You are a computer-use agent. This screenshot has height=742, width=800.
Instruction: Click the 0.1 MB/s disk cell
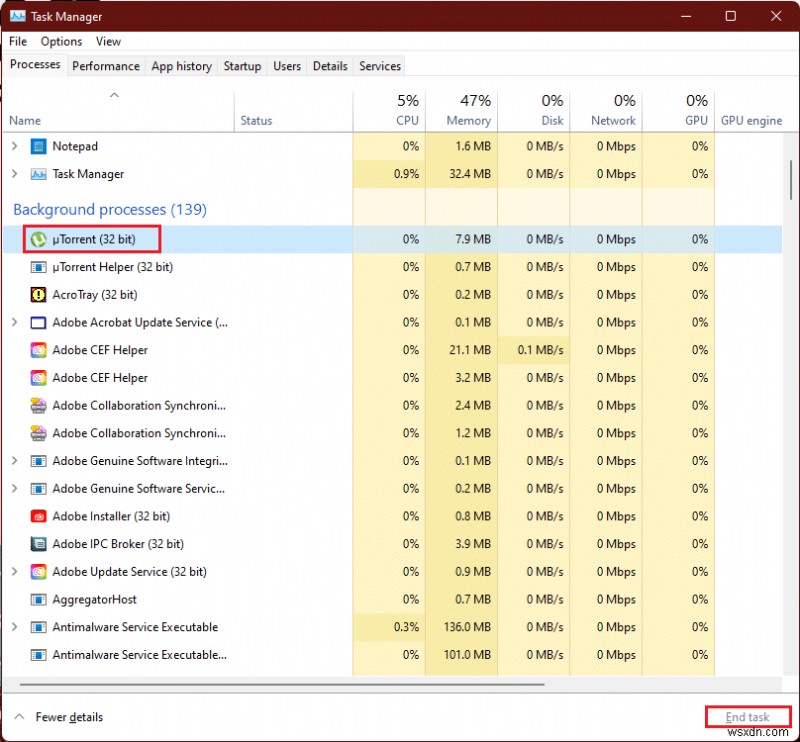[534, 350]
